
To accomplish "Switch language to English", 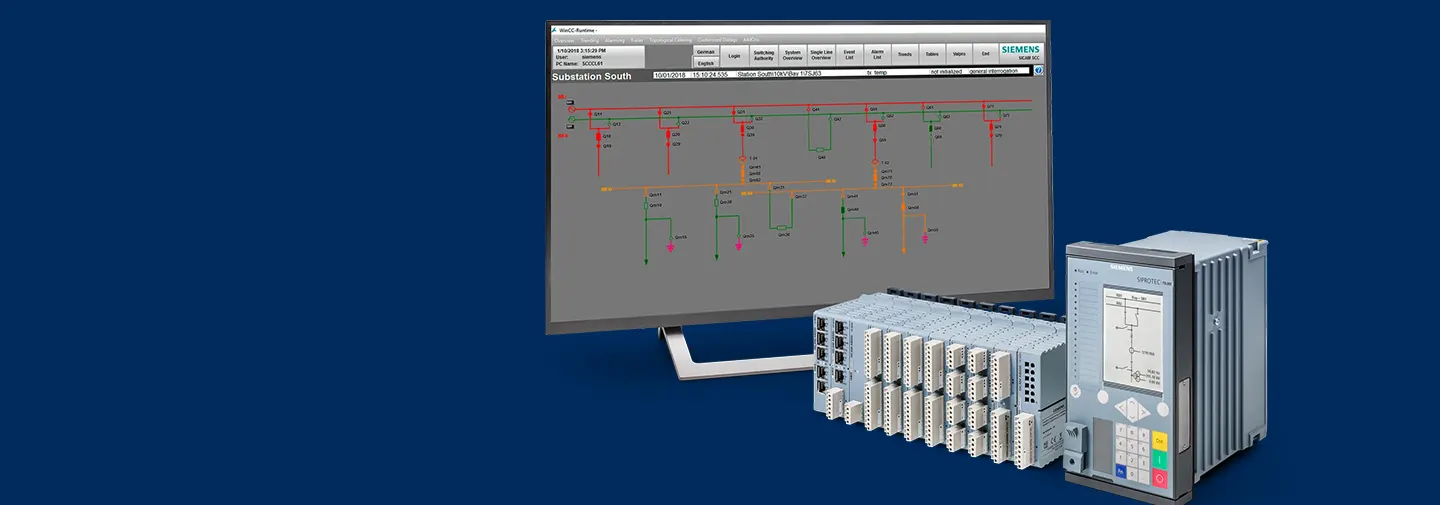I will click(705, 62).
